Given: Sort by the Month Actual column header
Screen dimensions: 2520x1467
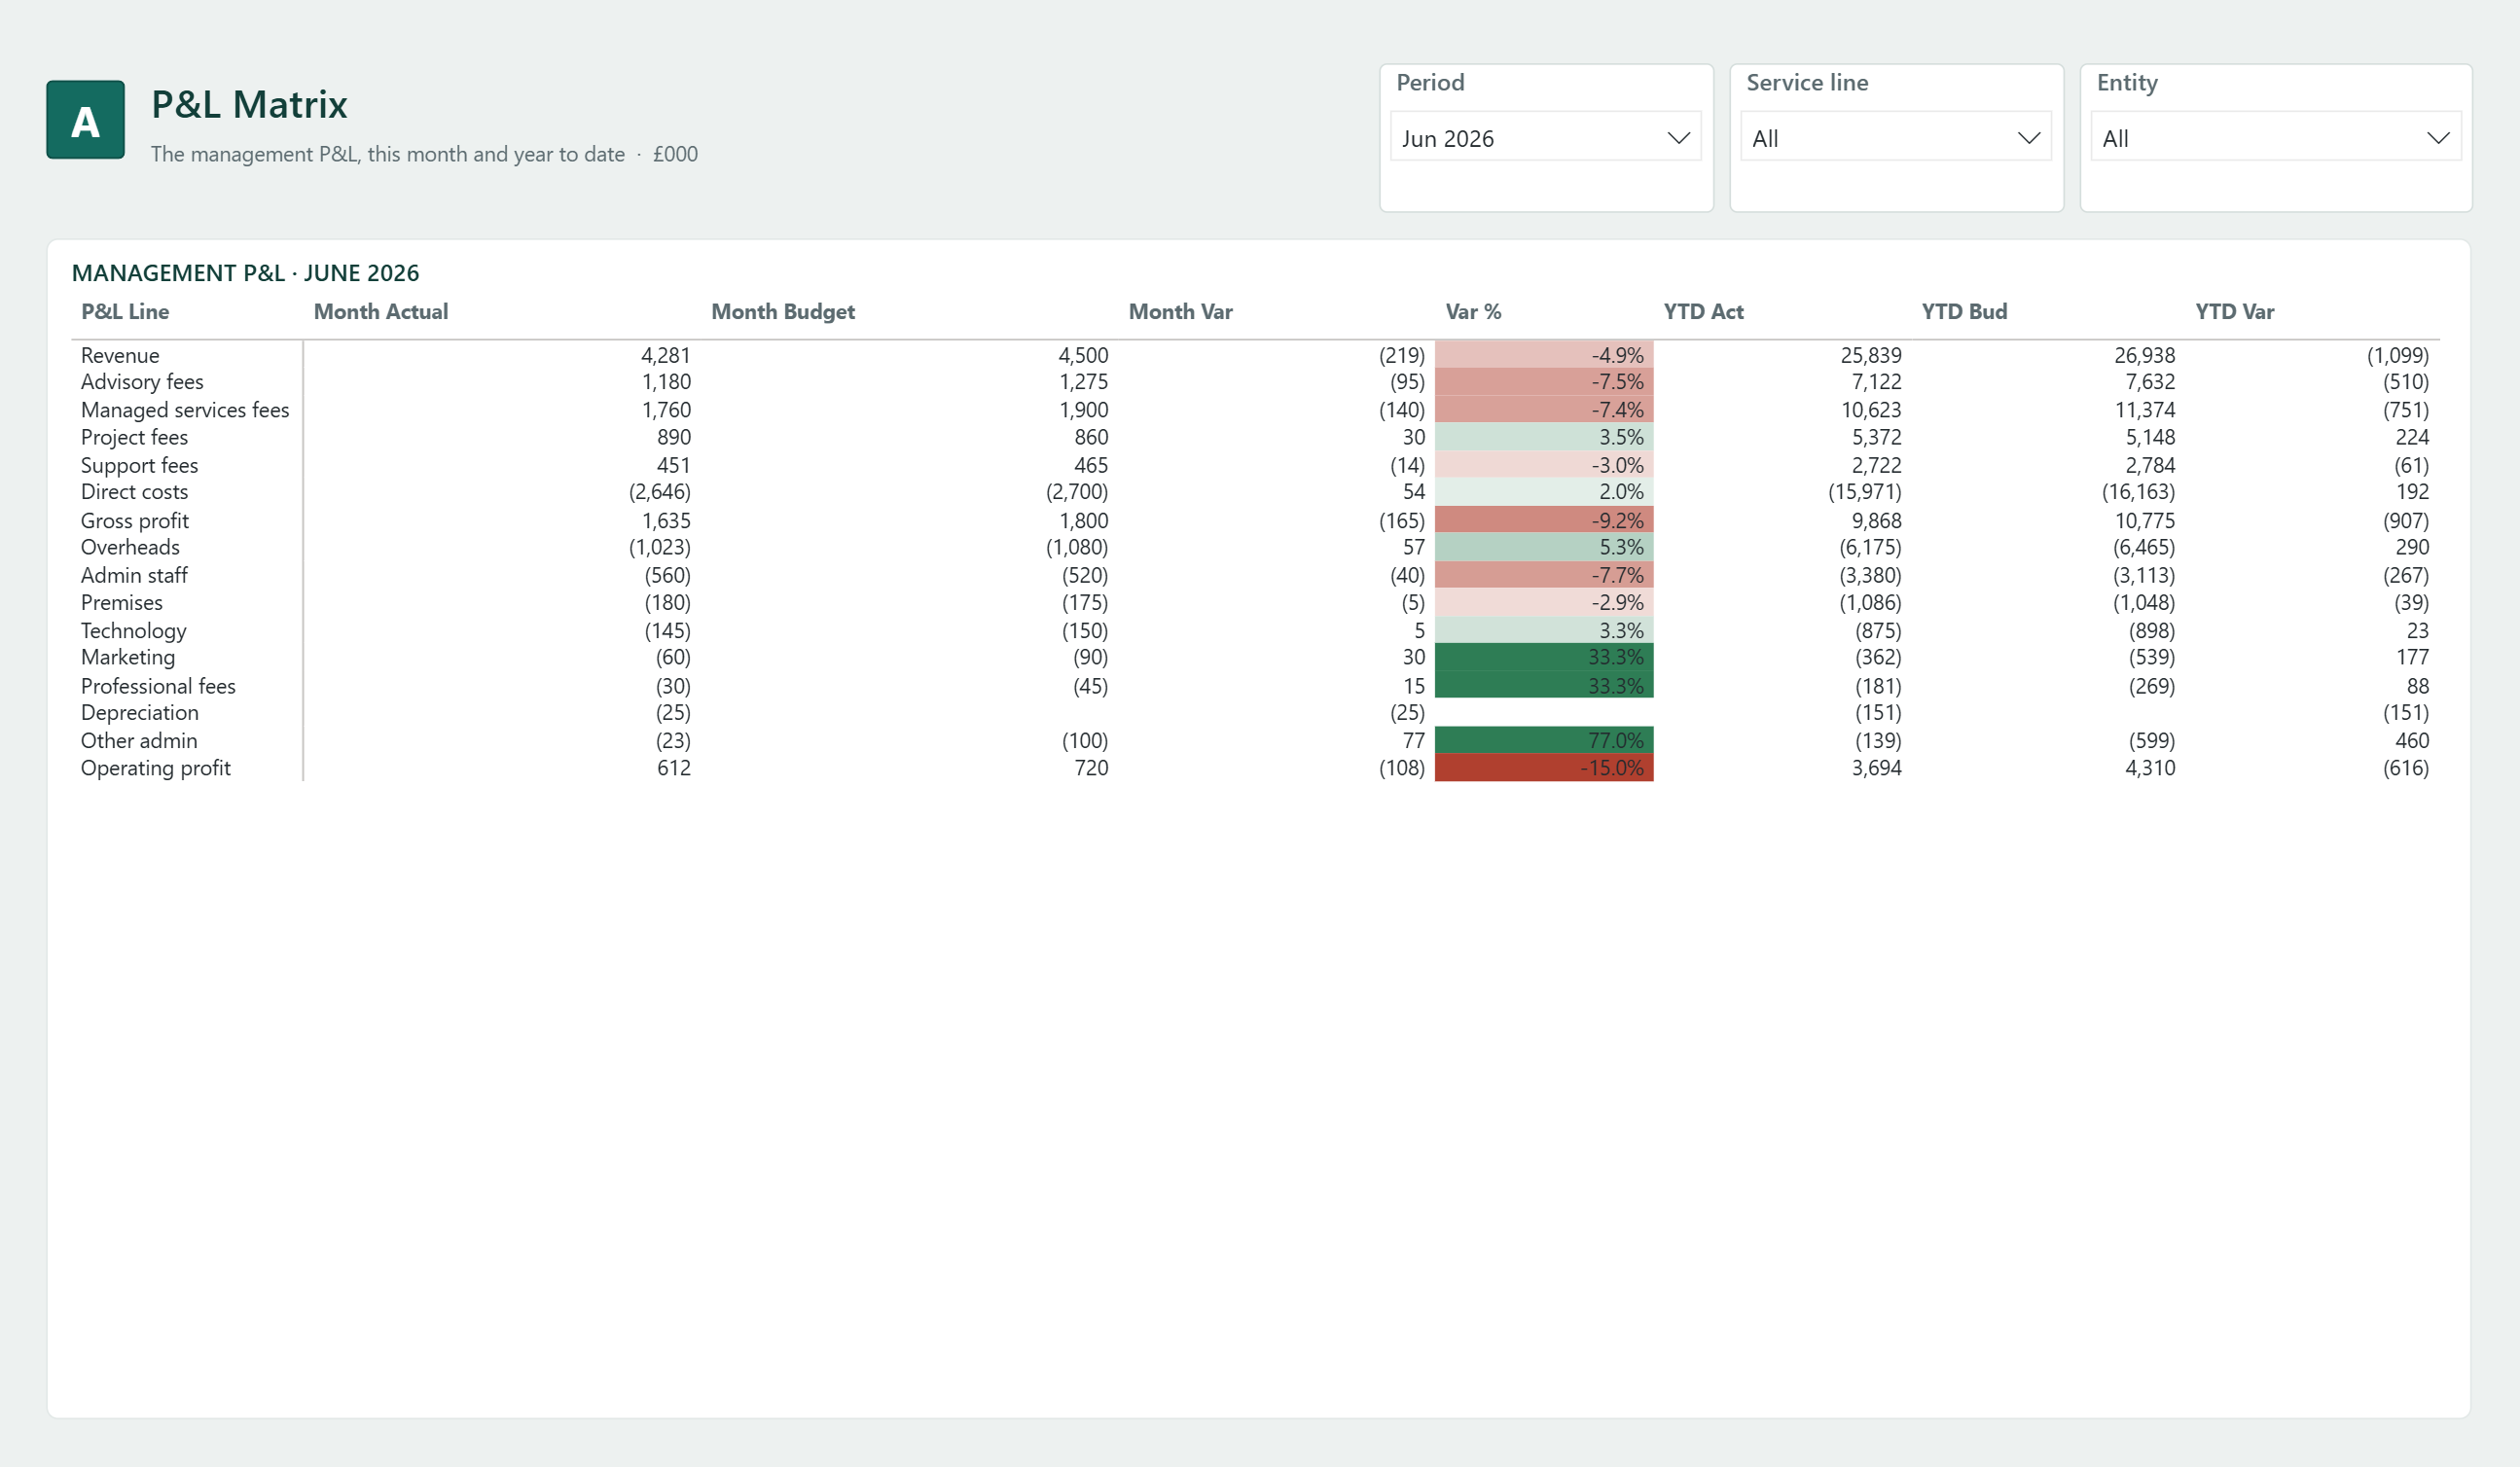Looking at the screenshot, I should (381, 311).
